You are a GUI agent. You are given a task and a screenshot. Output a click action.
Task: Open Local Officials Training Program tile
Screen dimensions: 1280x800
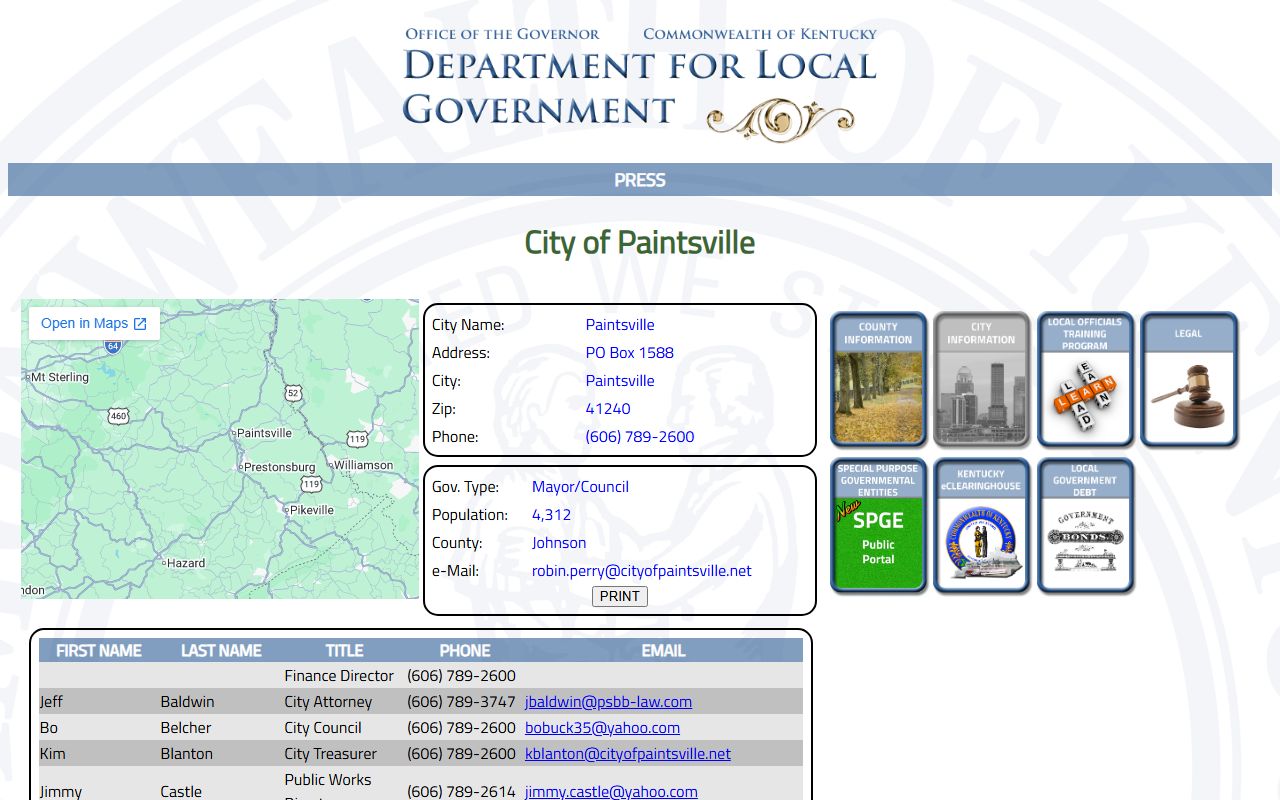pyautogui.click(x=1085, y=379)
